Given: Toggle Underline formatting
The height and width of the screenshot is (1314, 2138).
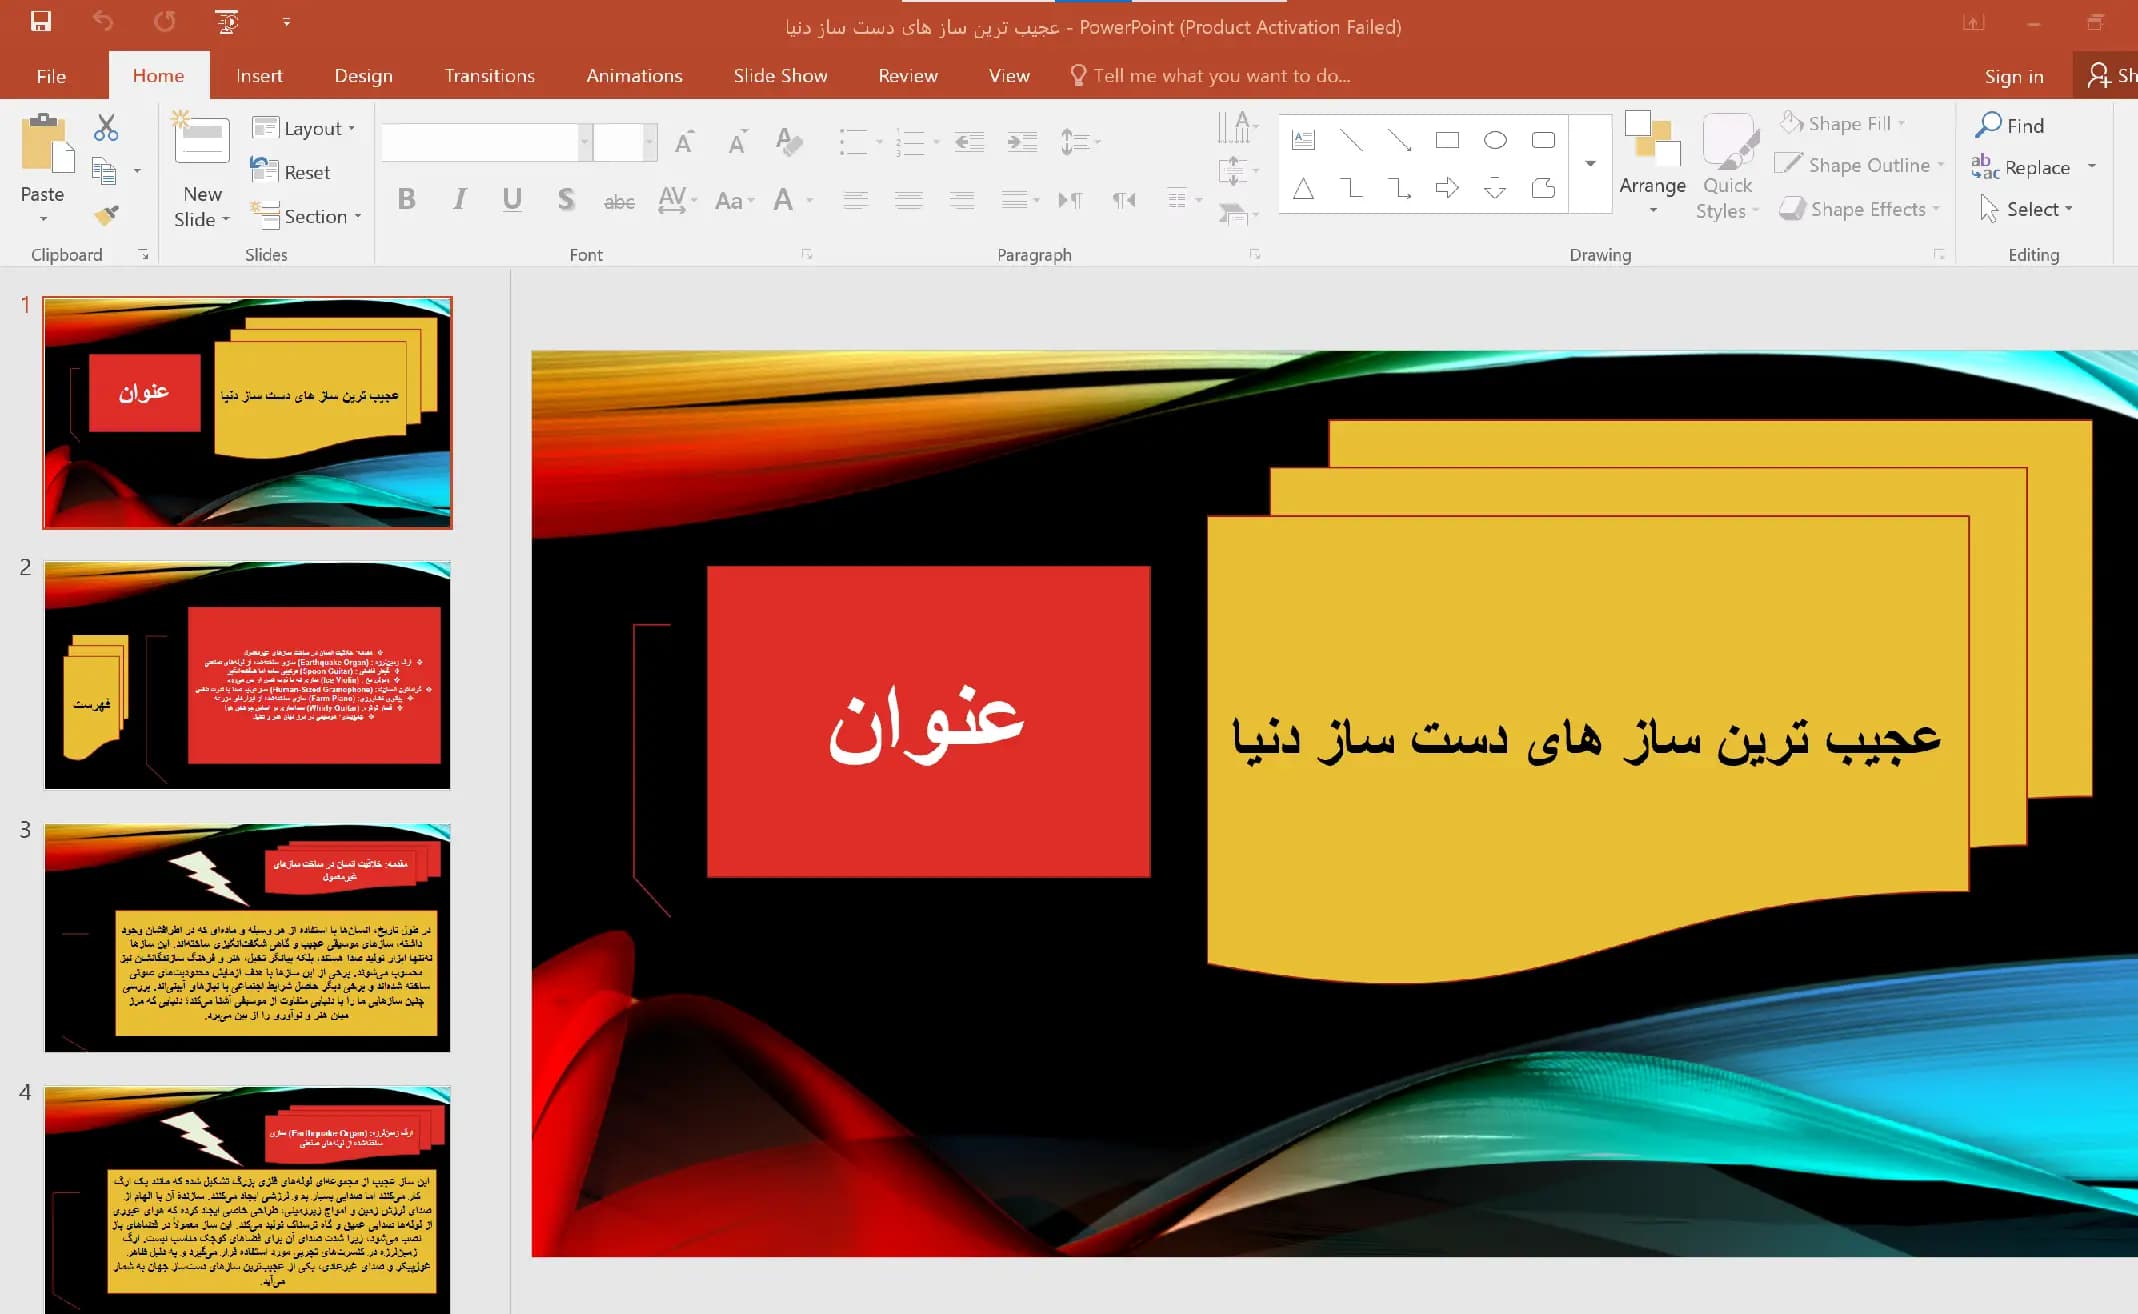Looking at the screenshot, I should coord(512,199).
